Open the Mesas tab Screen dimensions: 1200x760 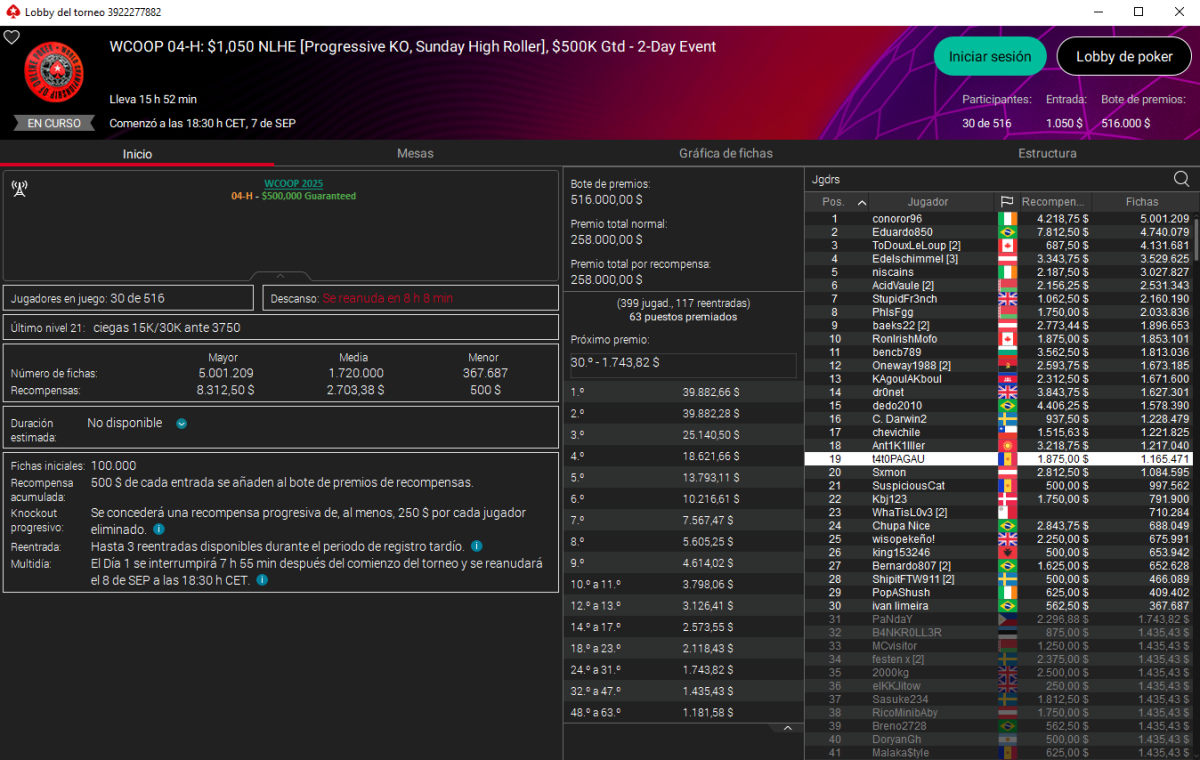tap(415, 154)
